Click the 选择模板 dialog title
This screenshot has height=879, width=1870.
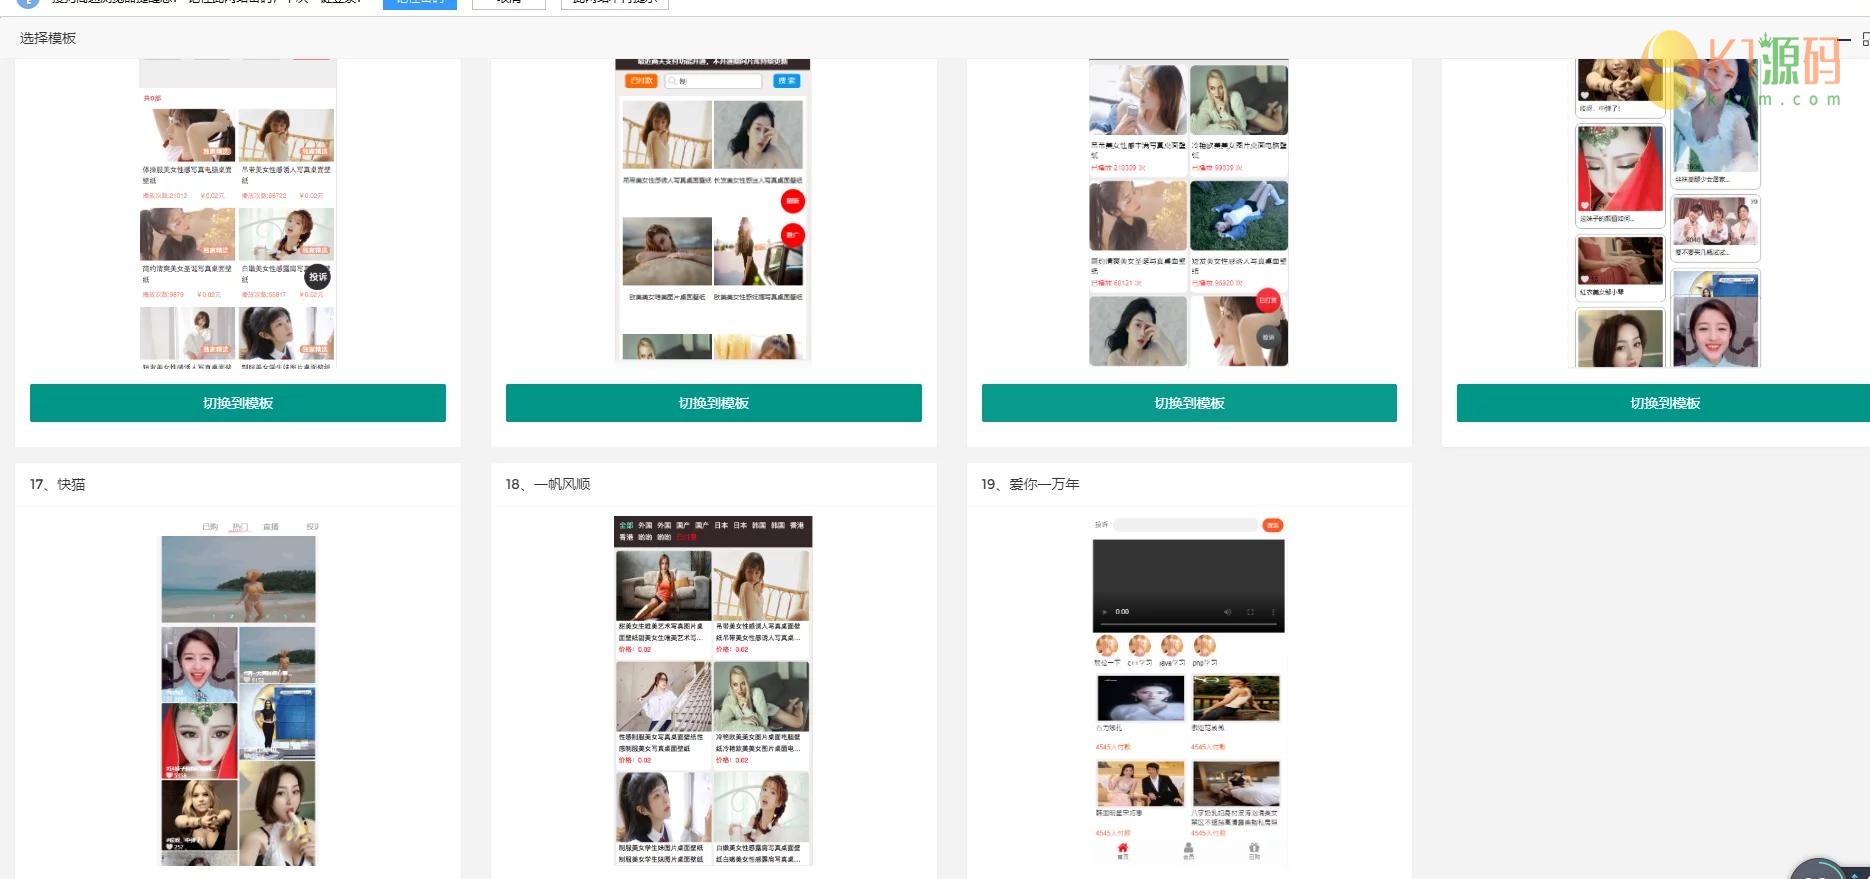[48, 38]
